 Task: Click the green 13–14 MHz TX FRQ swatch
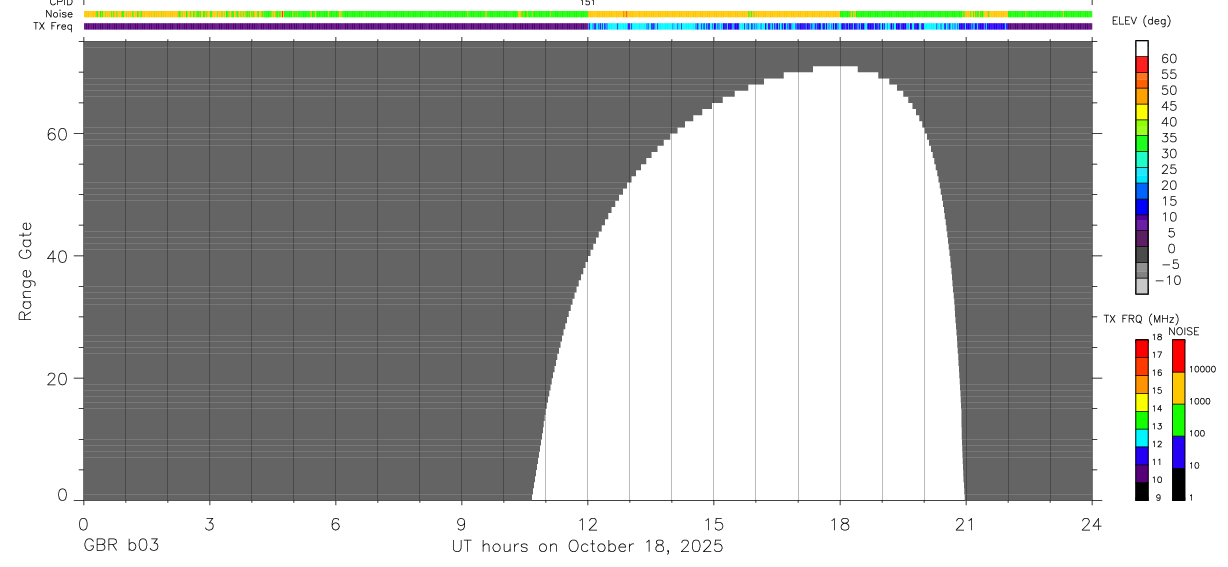tap(1141, 419)
